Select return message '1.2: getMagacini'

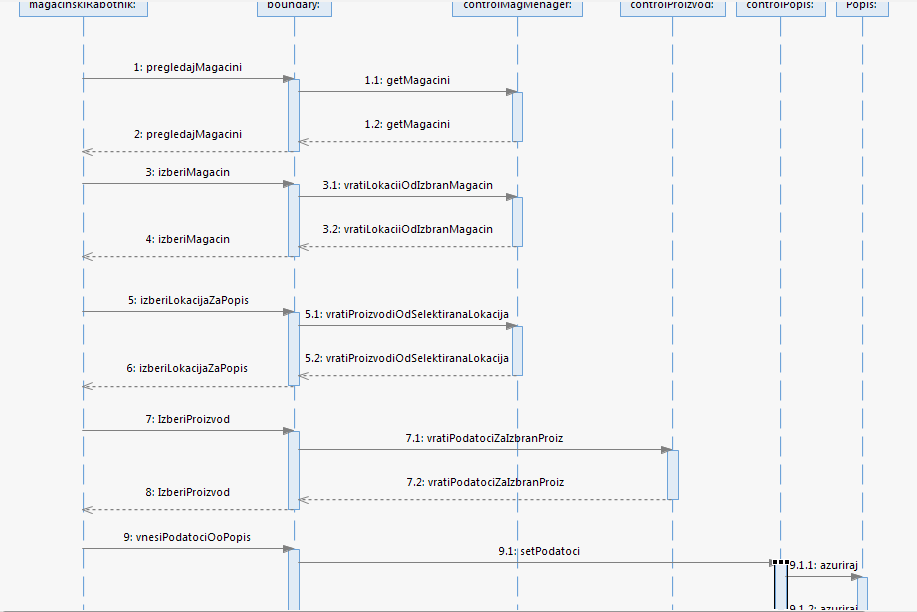point(406,124)
